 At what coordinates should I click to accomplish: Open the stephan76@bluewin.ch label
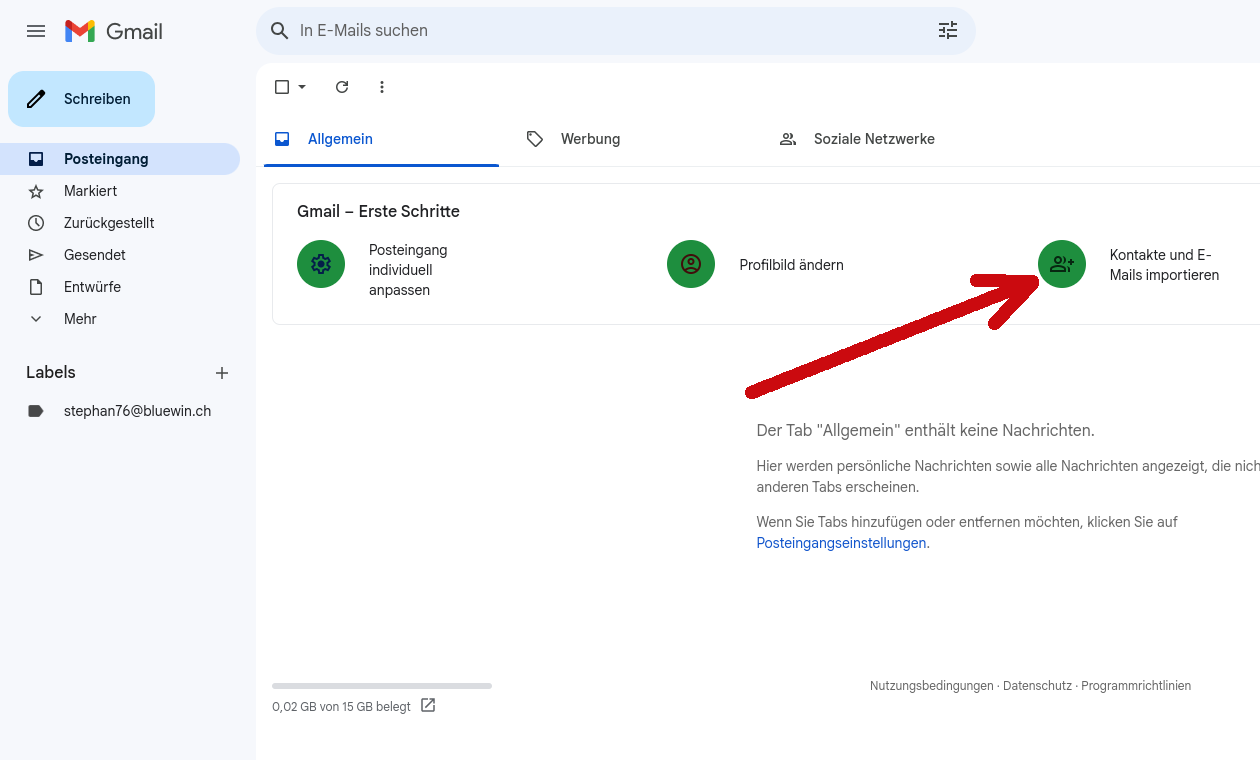click(x=137, y=411)
